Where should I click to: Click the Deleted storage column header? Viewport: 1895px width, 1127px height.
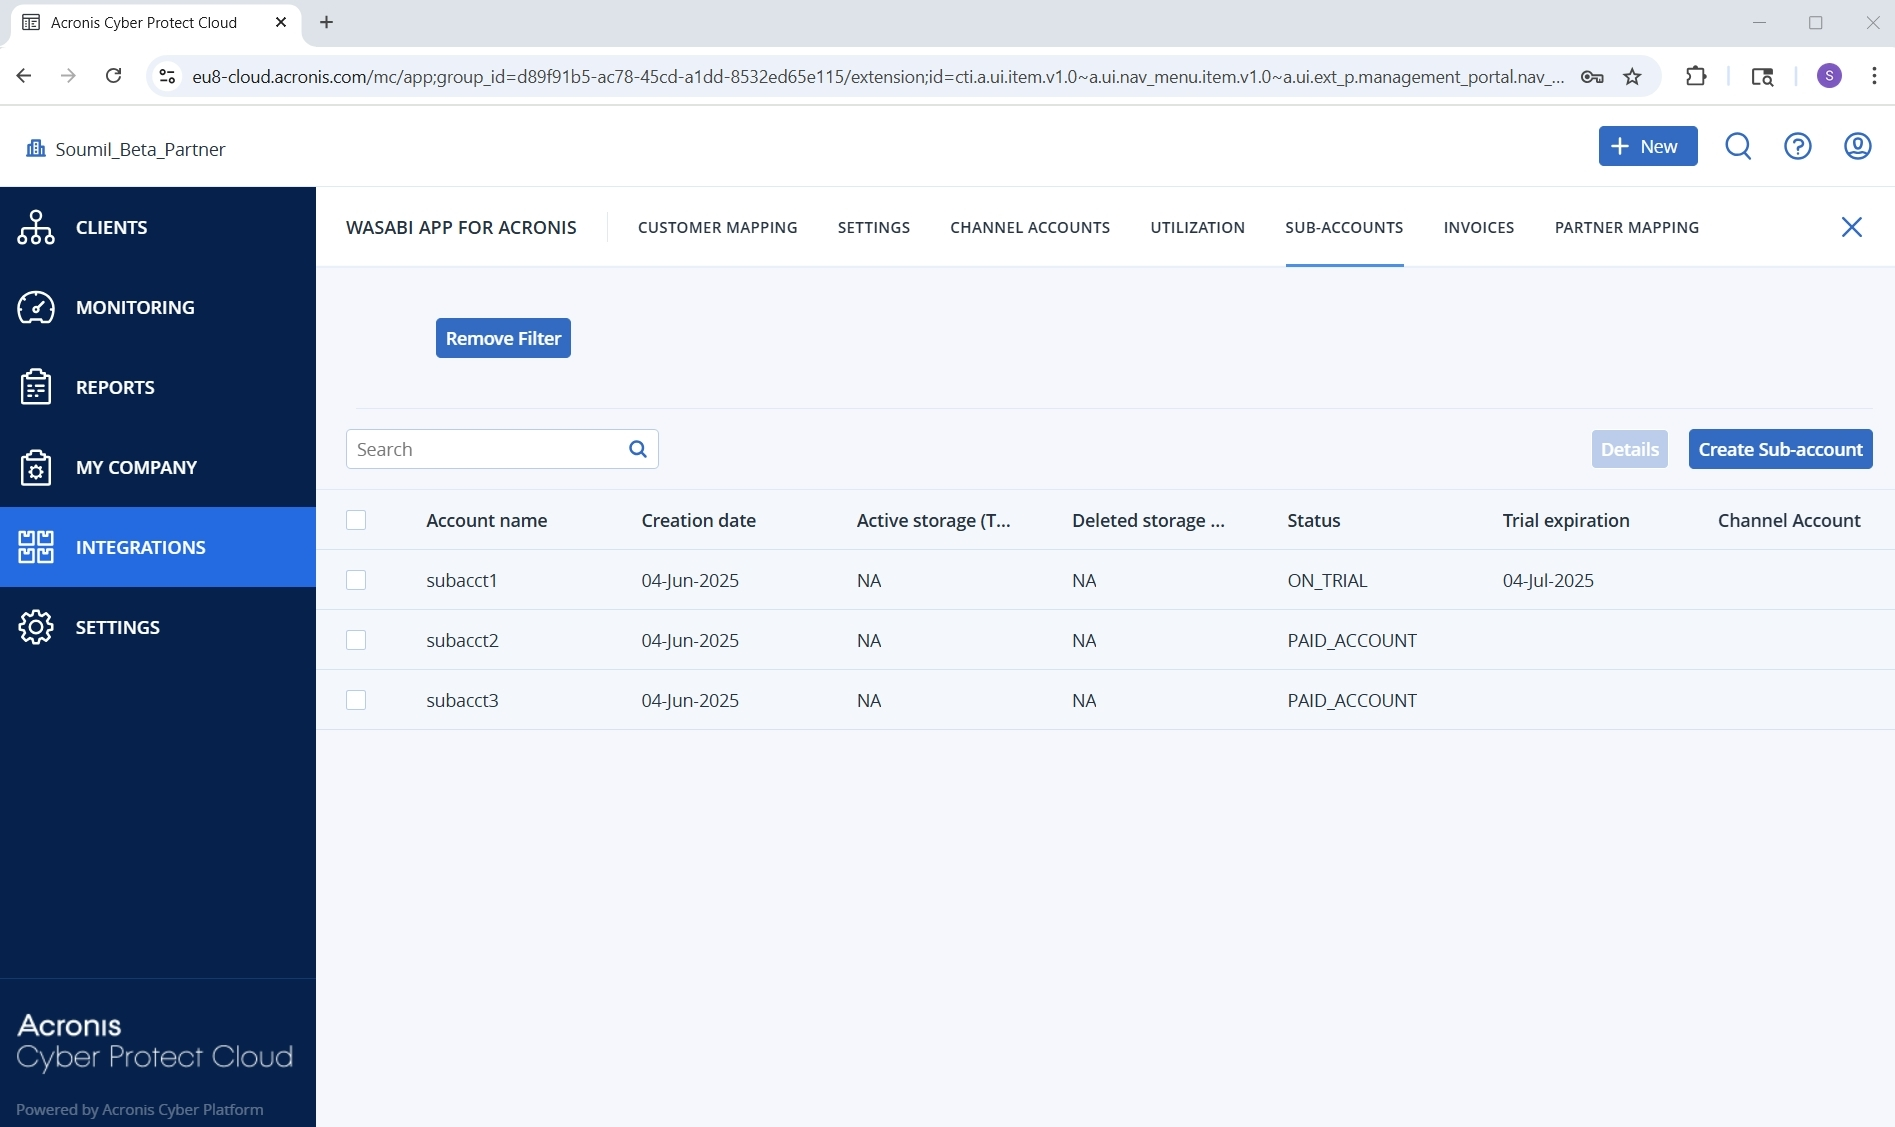[x=1148, y=520]
